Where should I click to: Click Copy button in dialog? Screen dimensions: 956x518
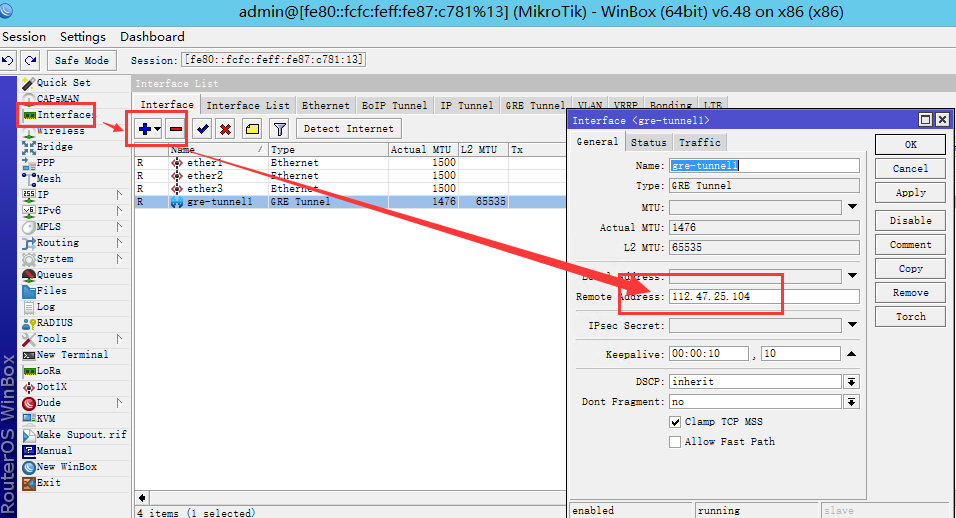click(x=910, y=269)
